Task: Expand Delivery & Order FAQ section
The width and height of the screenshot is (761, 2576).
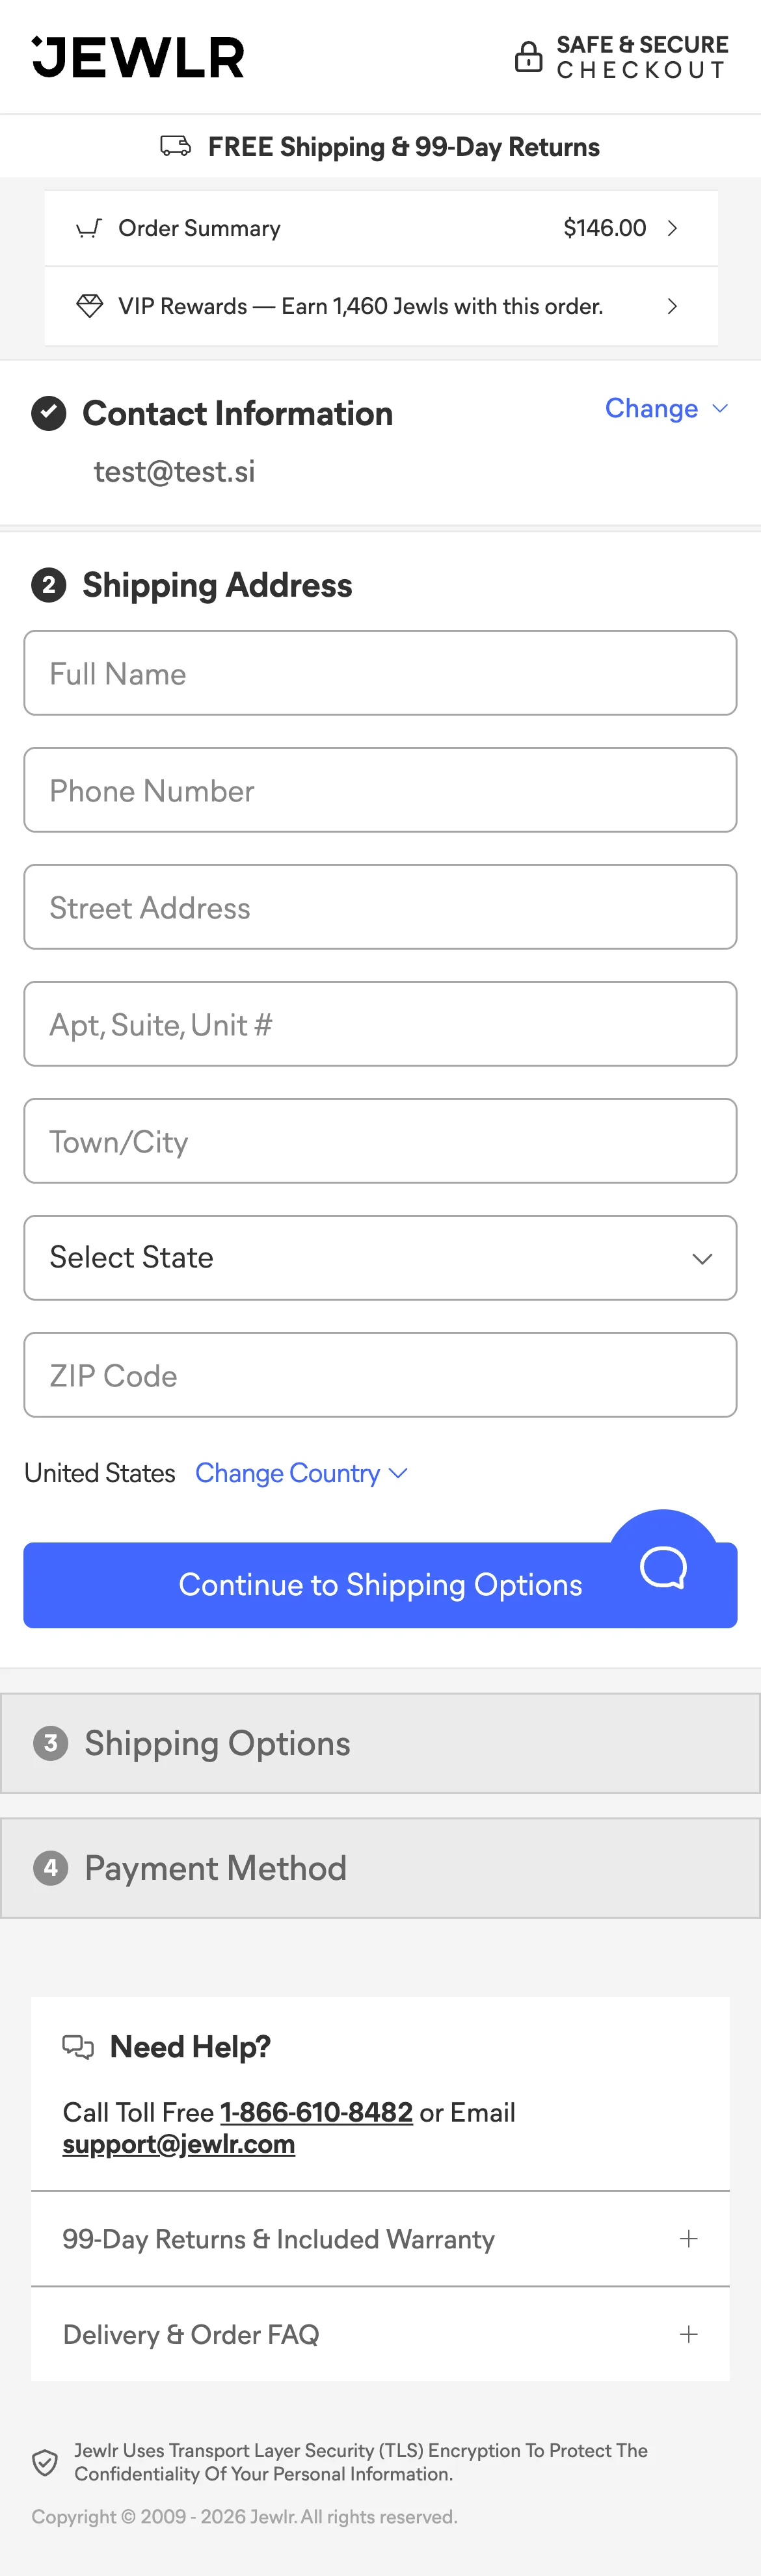Action: coord(689,2334)
